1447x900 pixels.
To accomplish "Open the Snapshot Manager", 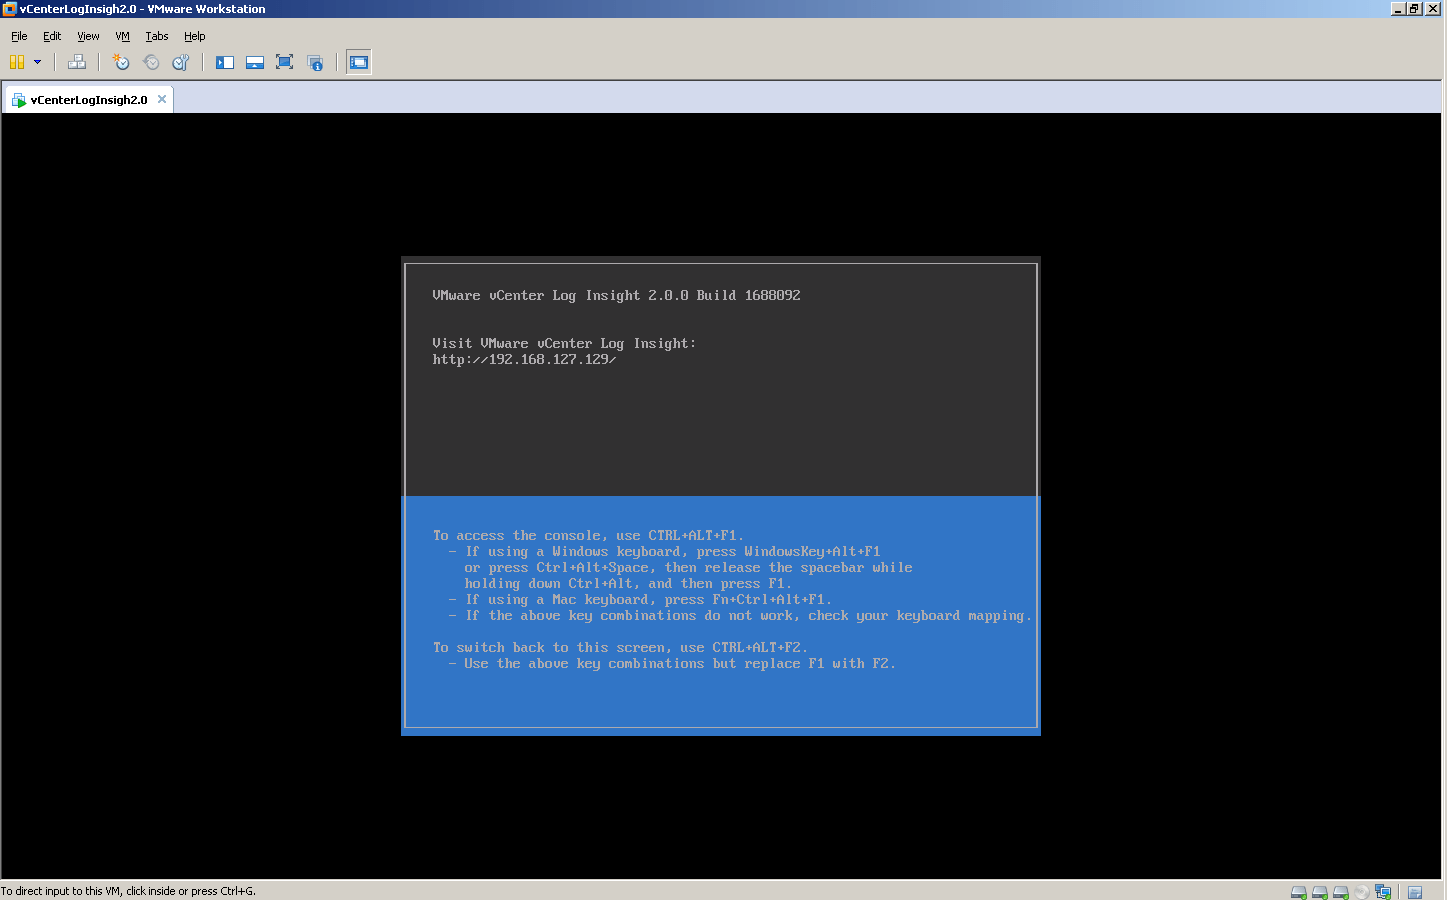I will [180, 62].
